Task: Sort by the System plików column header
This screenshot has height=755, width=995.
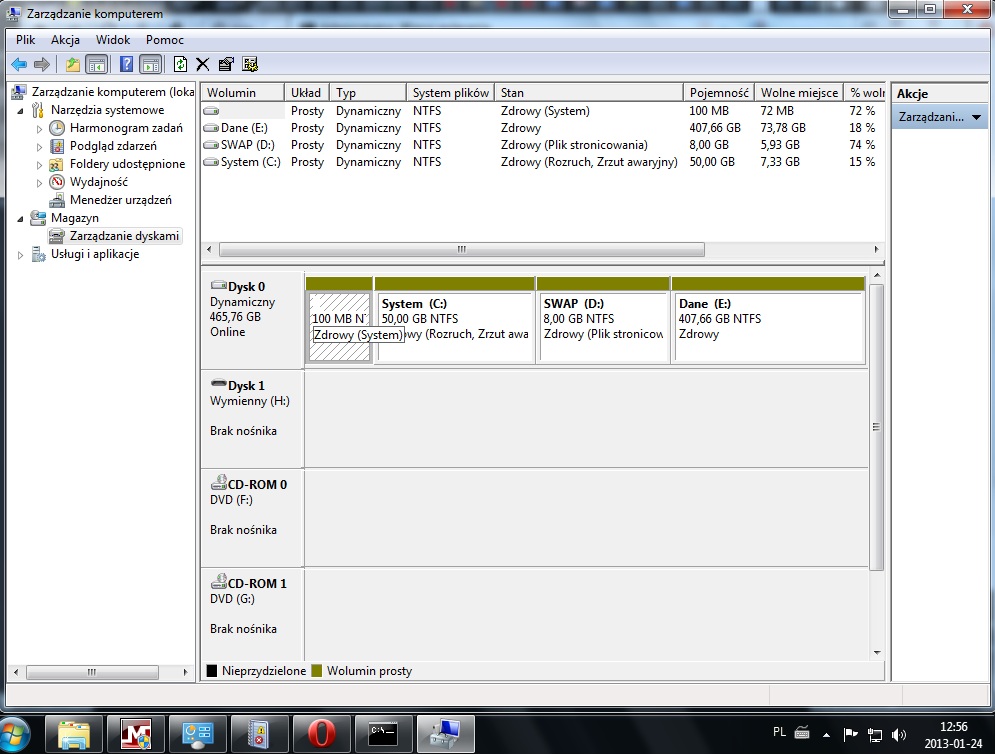Action: [x=450, y=93]
